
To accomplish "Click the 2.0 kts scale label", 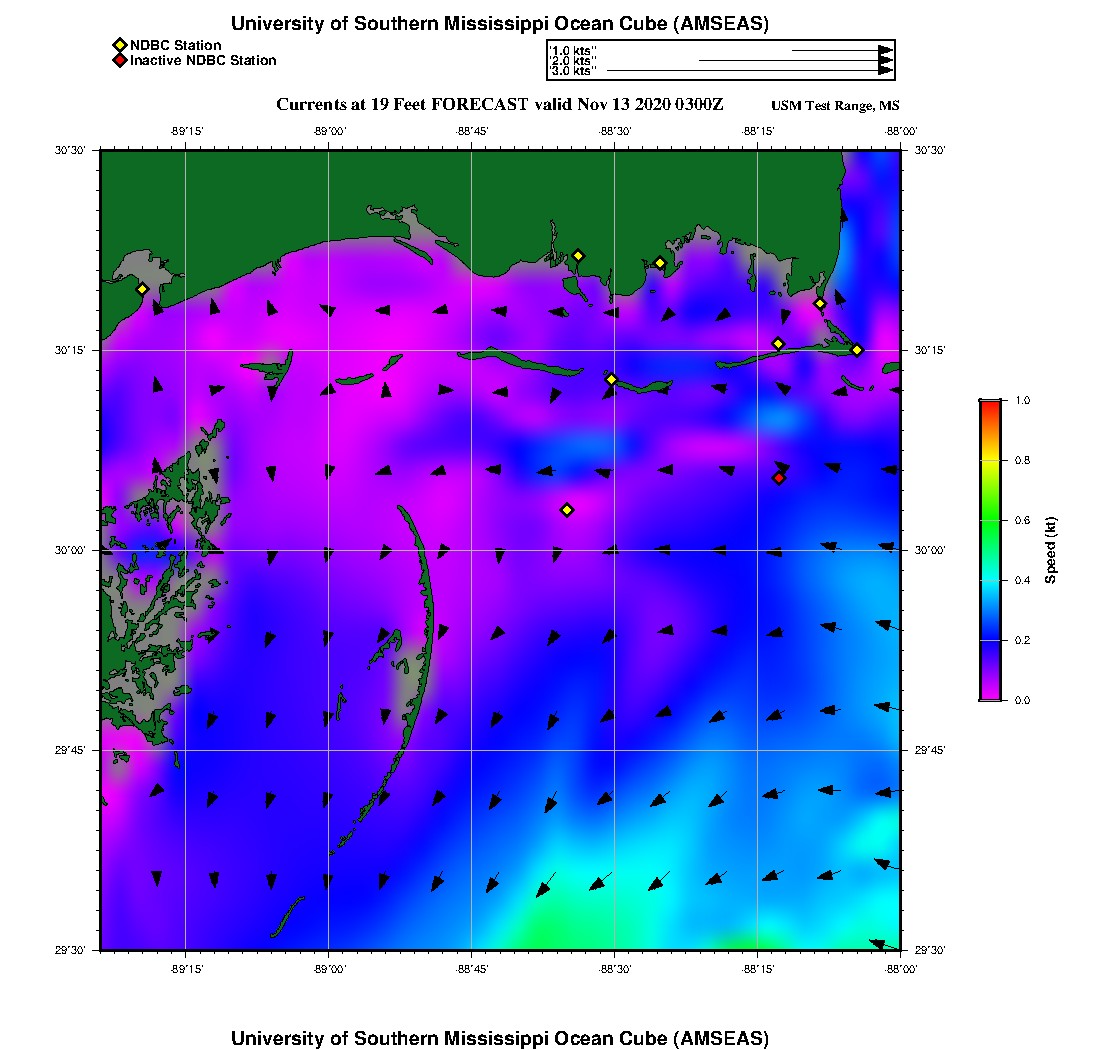I will point(573,61).
